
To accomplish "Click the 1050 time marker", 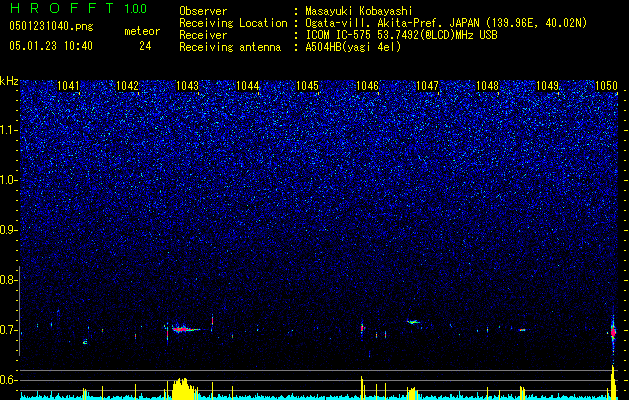I will click(607, 86).
